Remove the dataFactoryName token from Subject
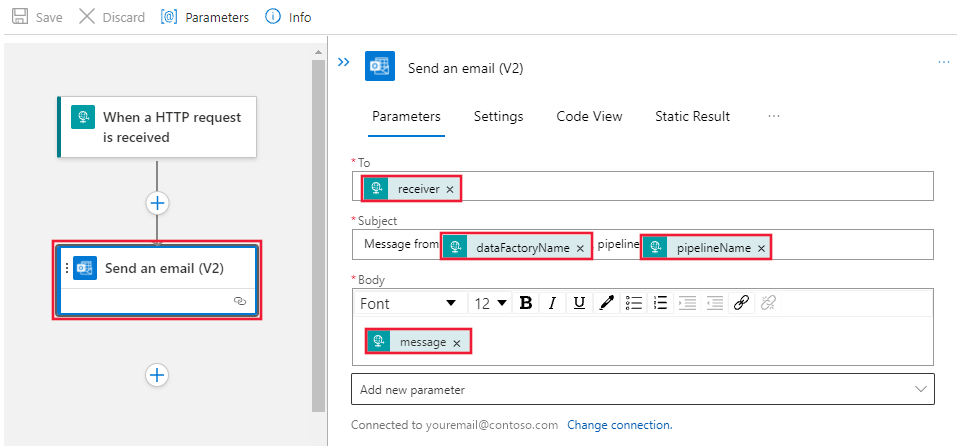The height and width of the screenshot is (446, 960). [x=580, y=248]
